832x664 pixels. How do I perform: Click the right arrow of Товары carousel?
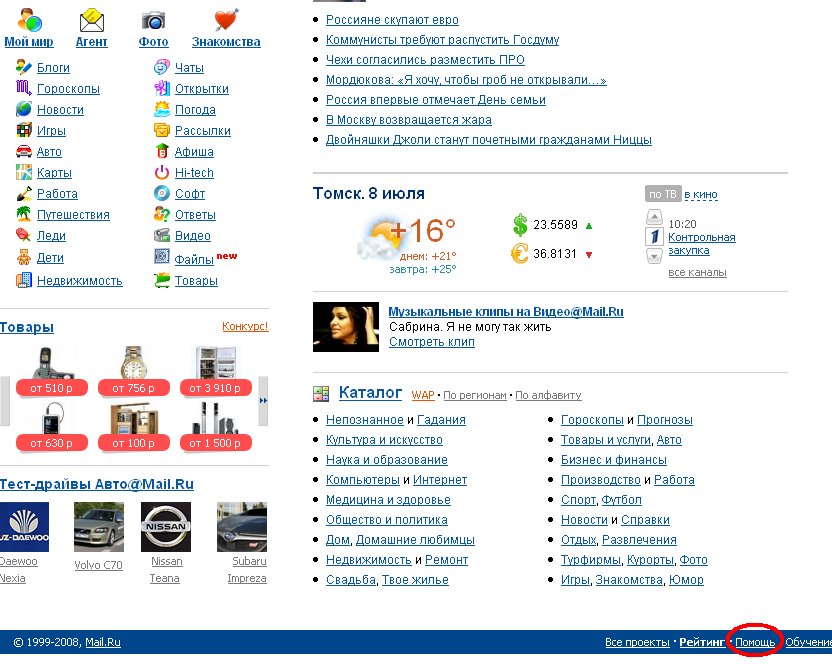tap(263, 401)
